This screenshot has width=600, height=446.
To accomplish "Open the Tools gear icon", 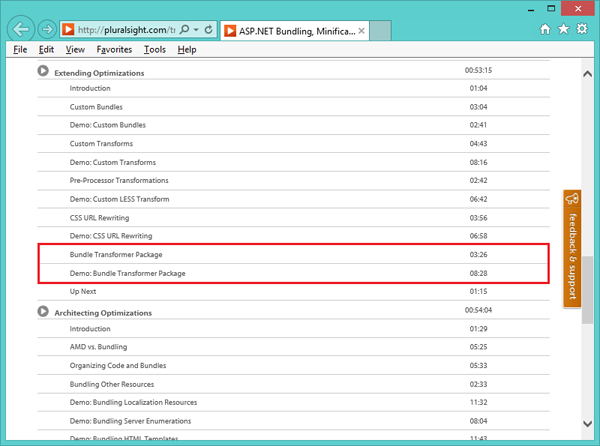I will [582, 29].
